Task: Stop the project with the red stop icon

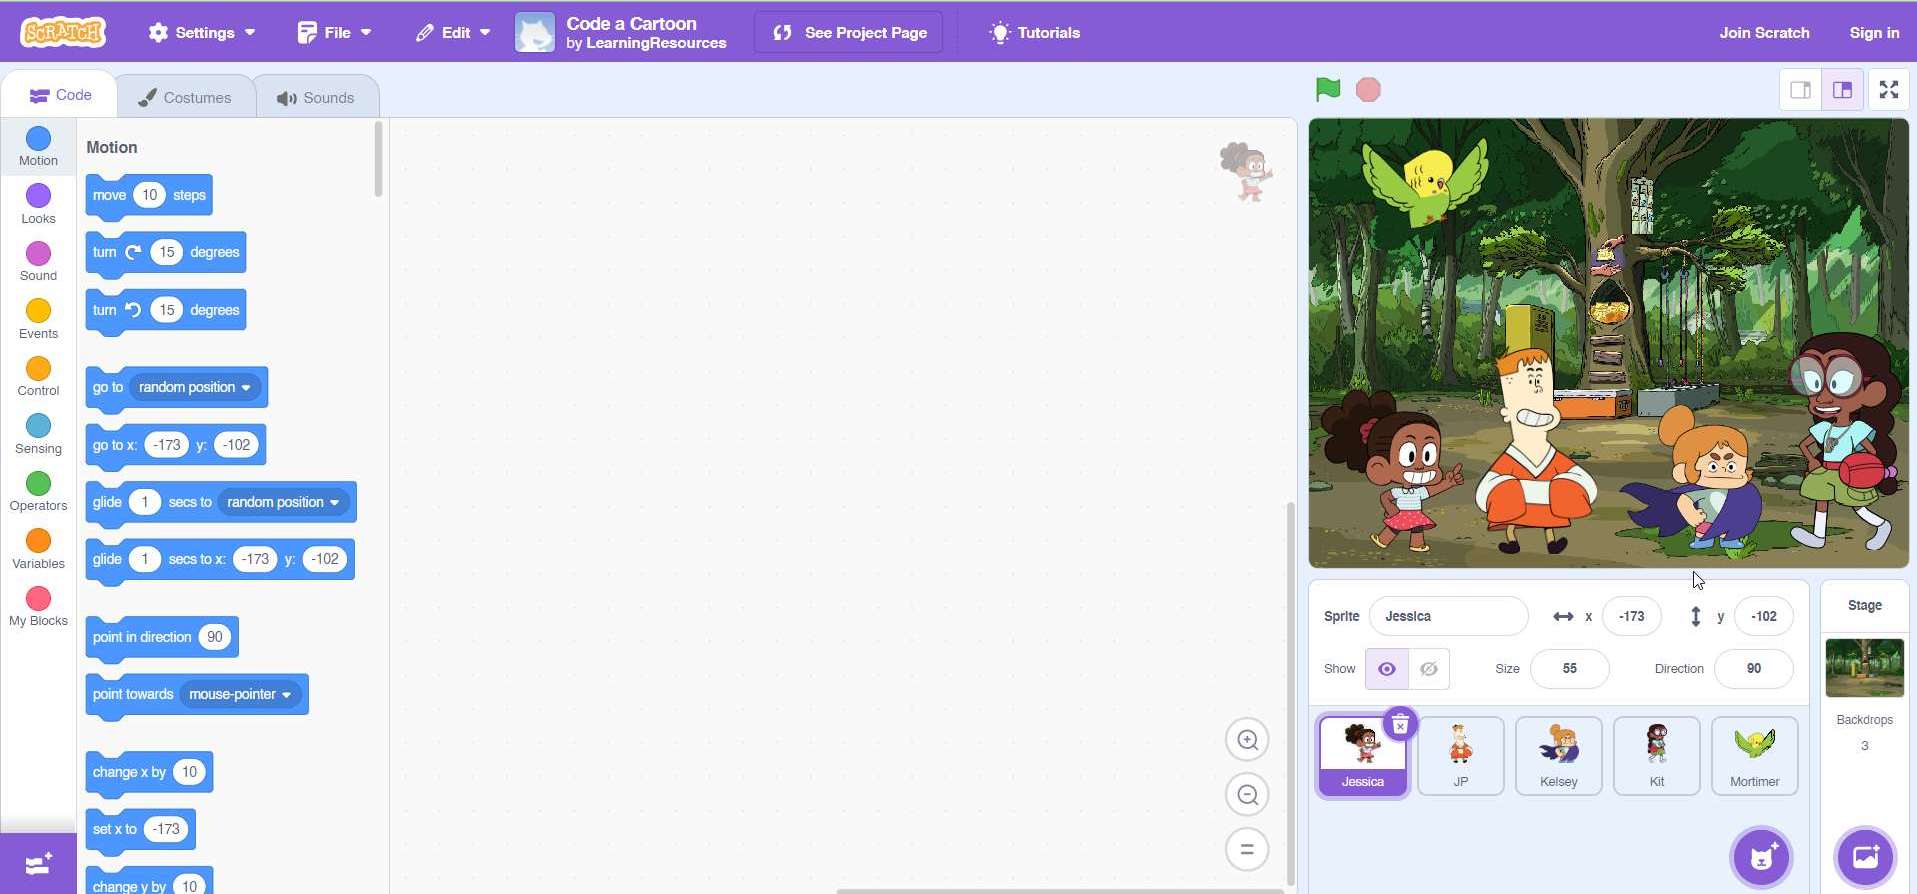Action: (1368, 90)
